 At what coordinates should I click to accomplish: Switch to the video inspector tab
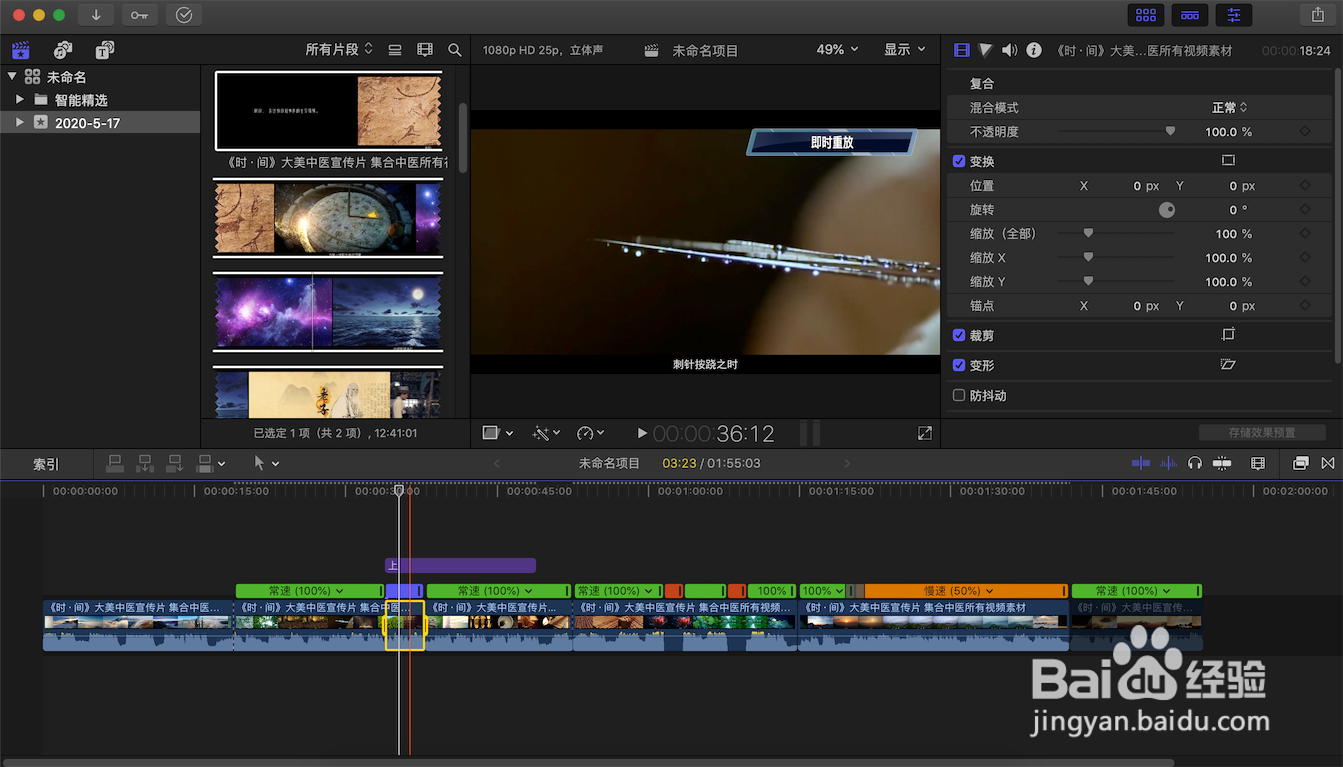pos(962,50)
